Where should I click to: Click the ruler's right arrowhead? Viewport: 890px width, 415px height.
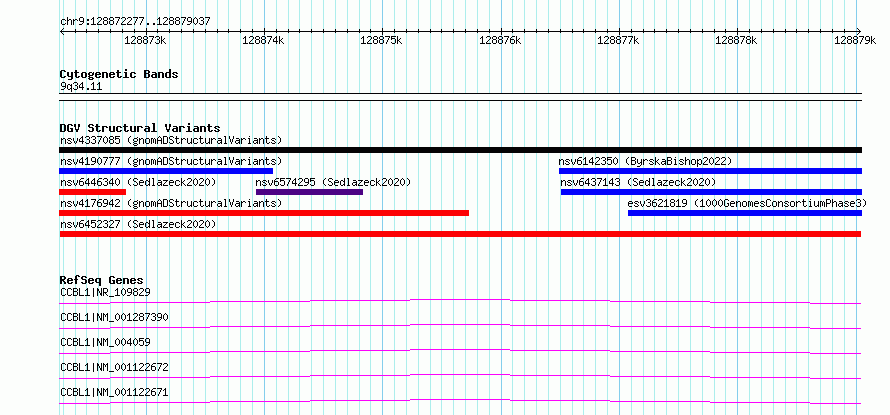pos(859,31)
